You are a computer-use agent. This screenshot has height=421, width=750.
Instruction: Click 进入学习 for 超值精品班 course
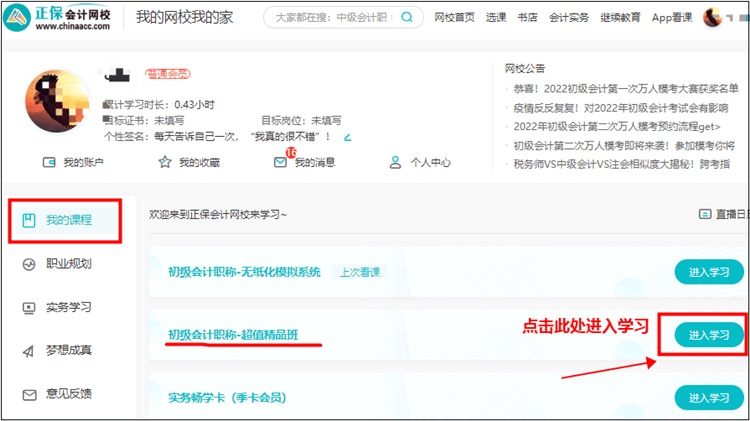coord(709,335)
